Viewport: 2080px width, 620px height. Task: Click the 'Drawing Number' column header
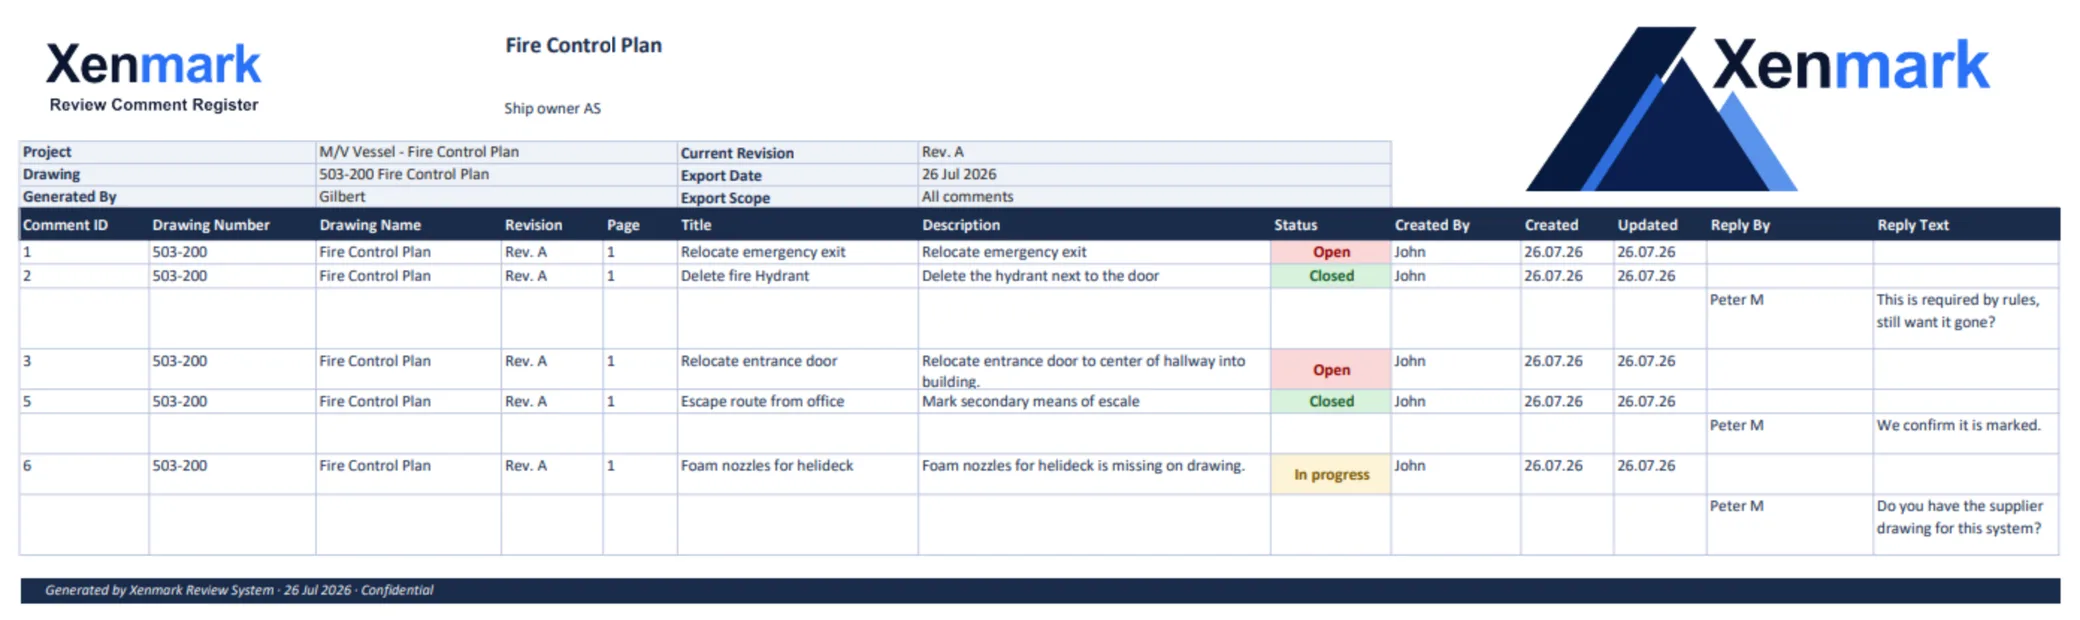[211, 225]
